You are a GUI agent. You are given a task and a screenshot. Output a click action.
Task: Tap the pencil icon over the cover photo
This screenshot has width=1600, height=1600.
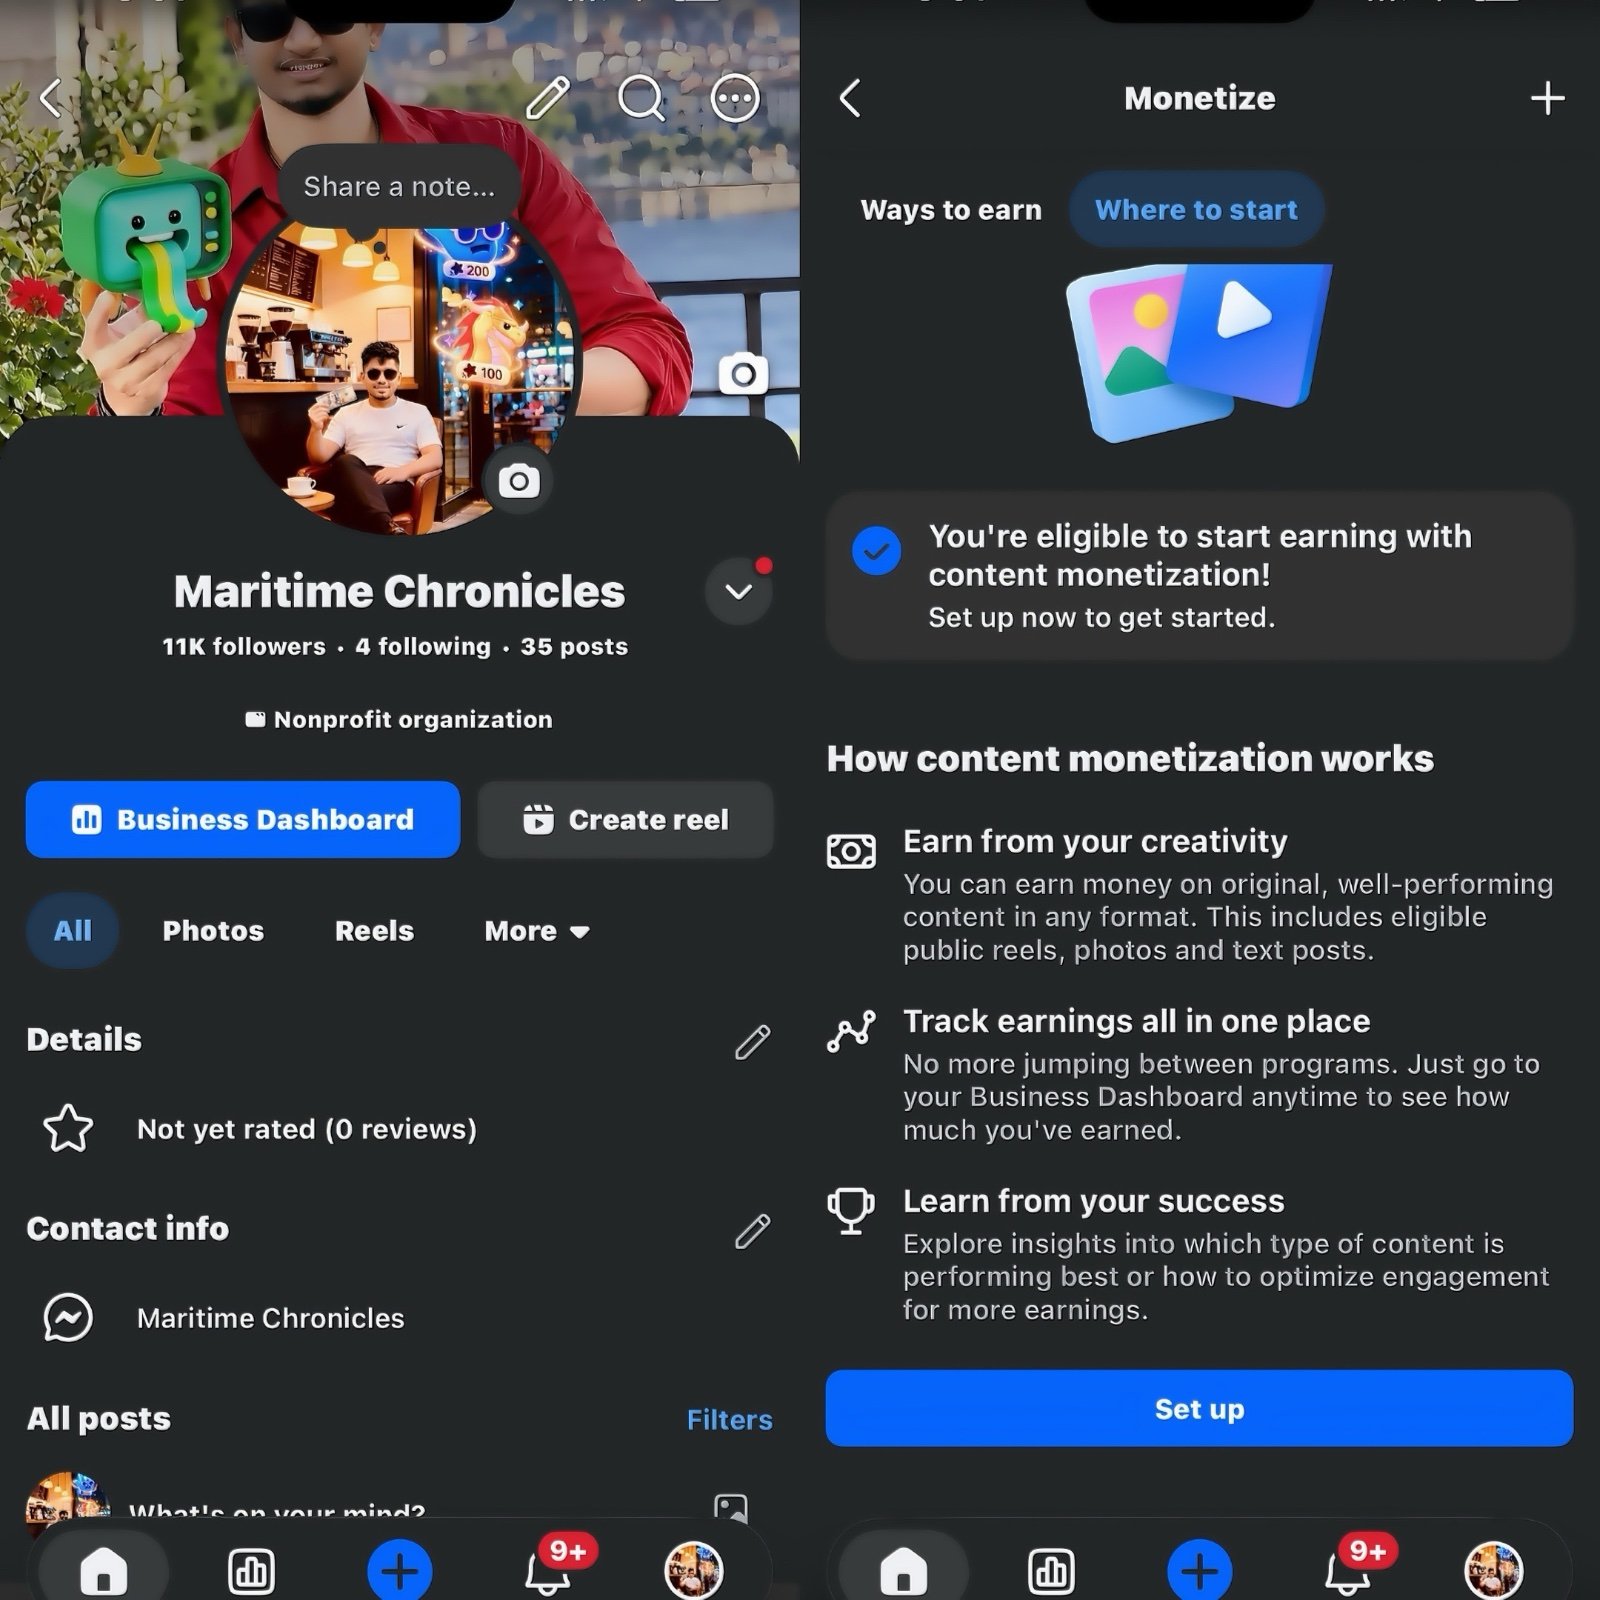[548, 98]
